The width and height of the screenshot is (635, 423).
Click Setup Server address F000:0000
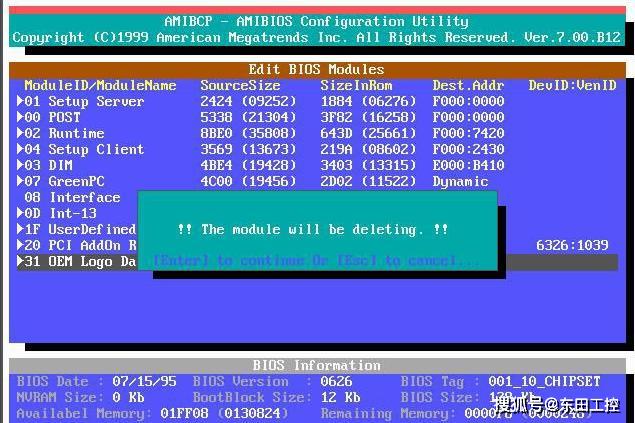tap(469, 101)
